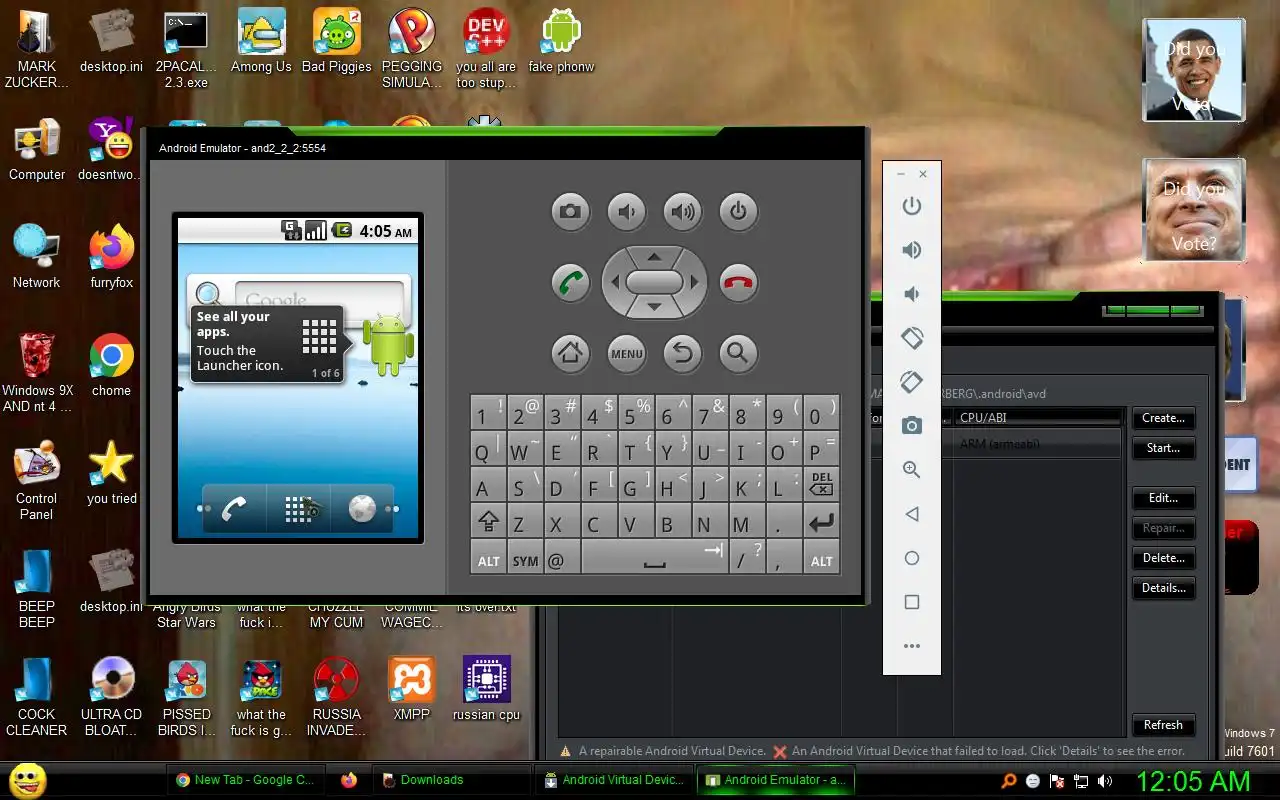Click the emulator Search button
The height and width of the screenshot is (800, 1280).
(x=738, y=352)
